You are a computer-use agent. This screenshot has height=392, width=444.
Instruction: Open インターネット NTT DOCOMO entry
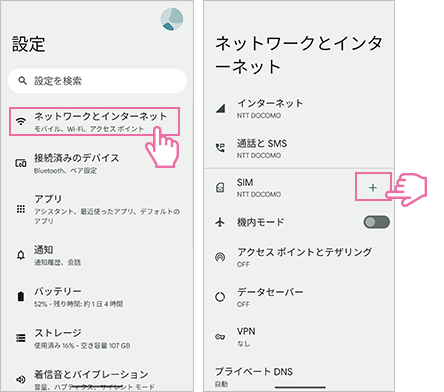299,109
